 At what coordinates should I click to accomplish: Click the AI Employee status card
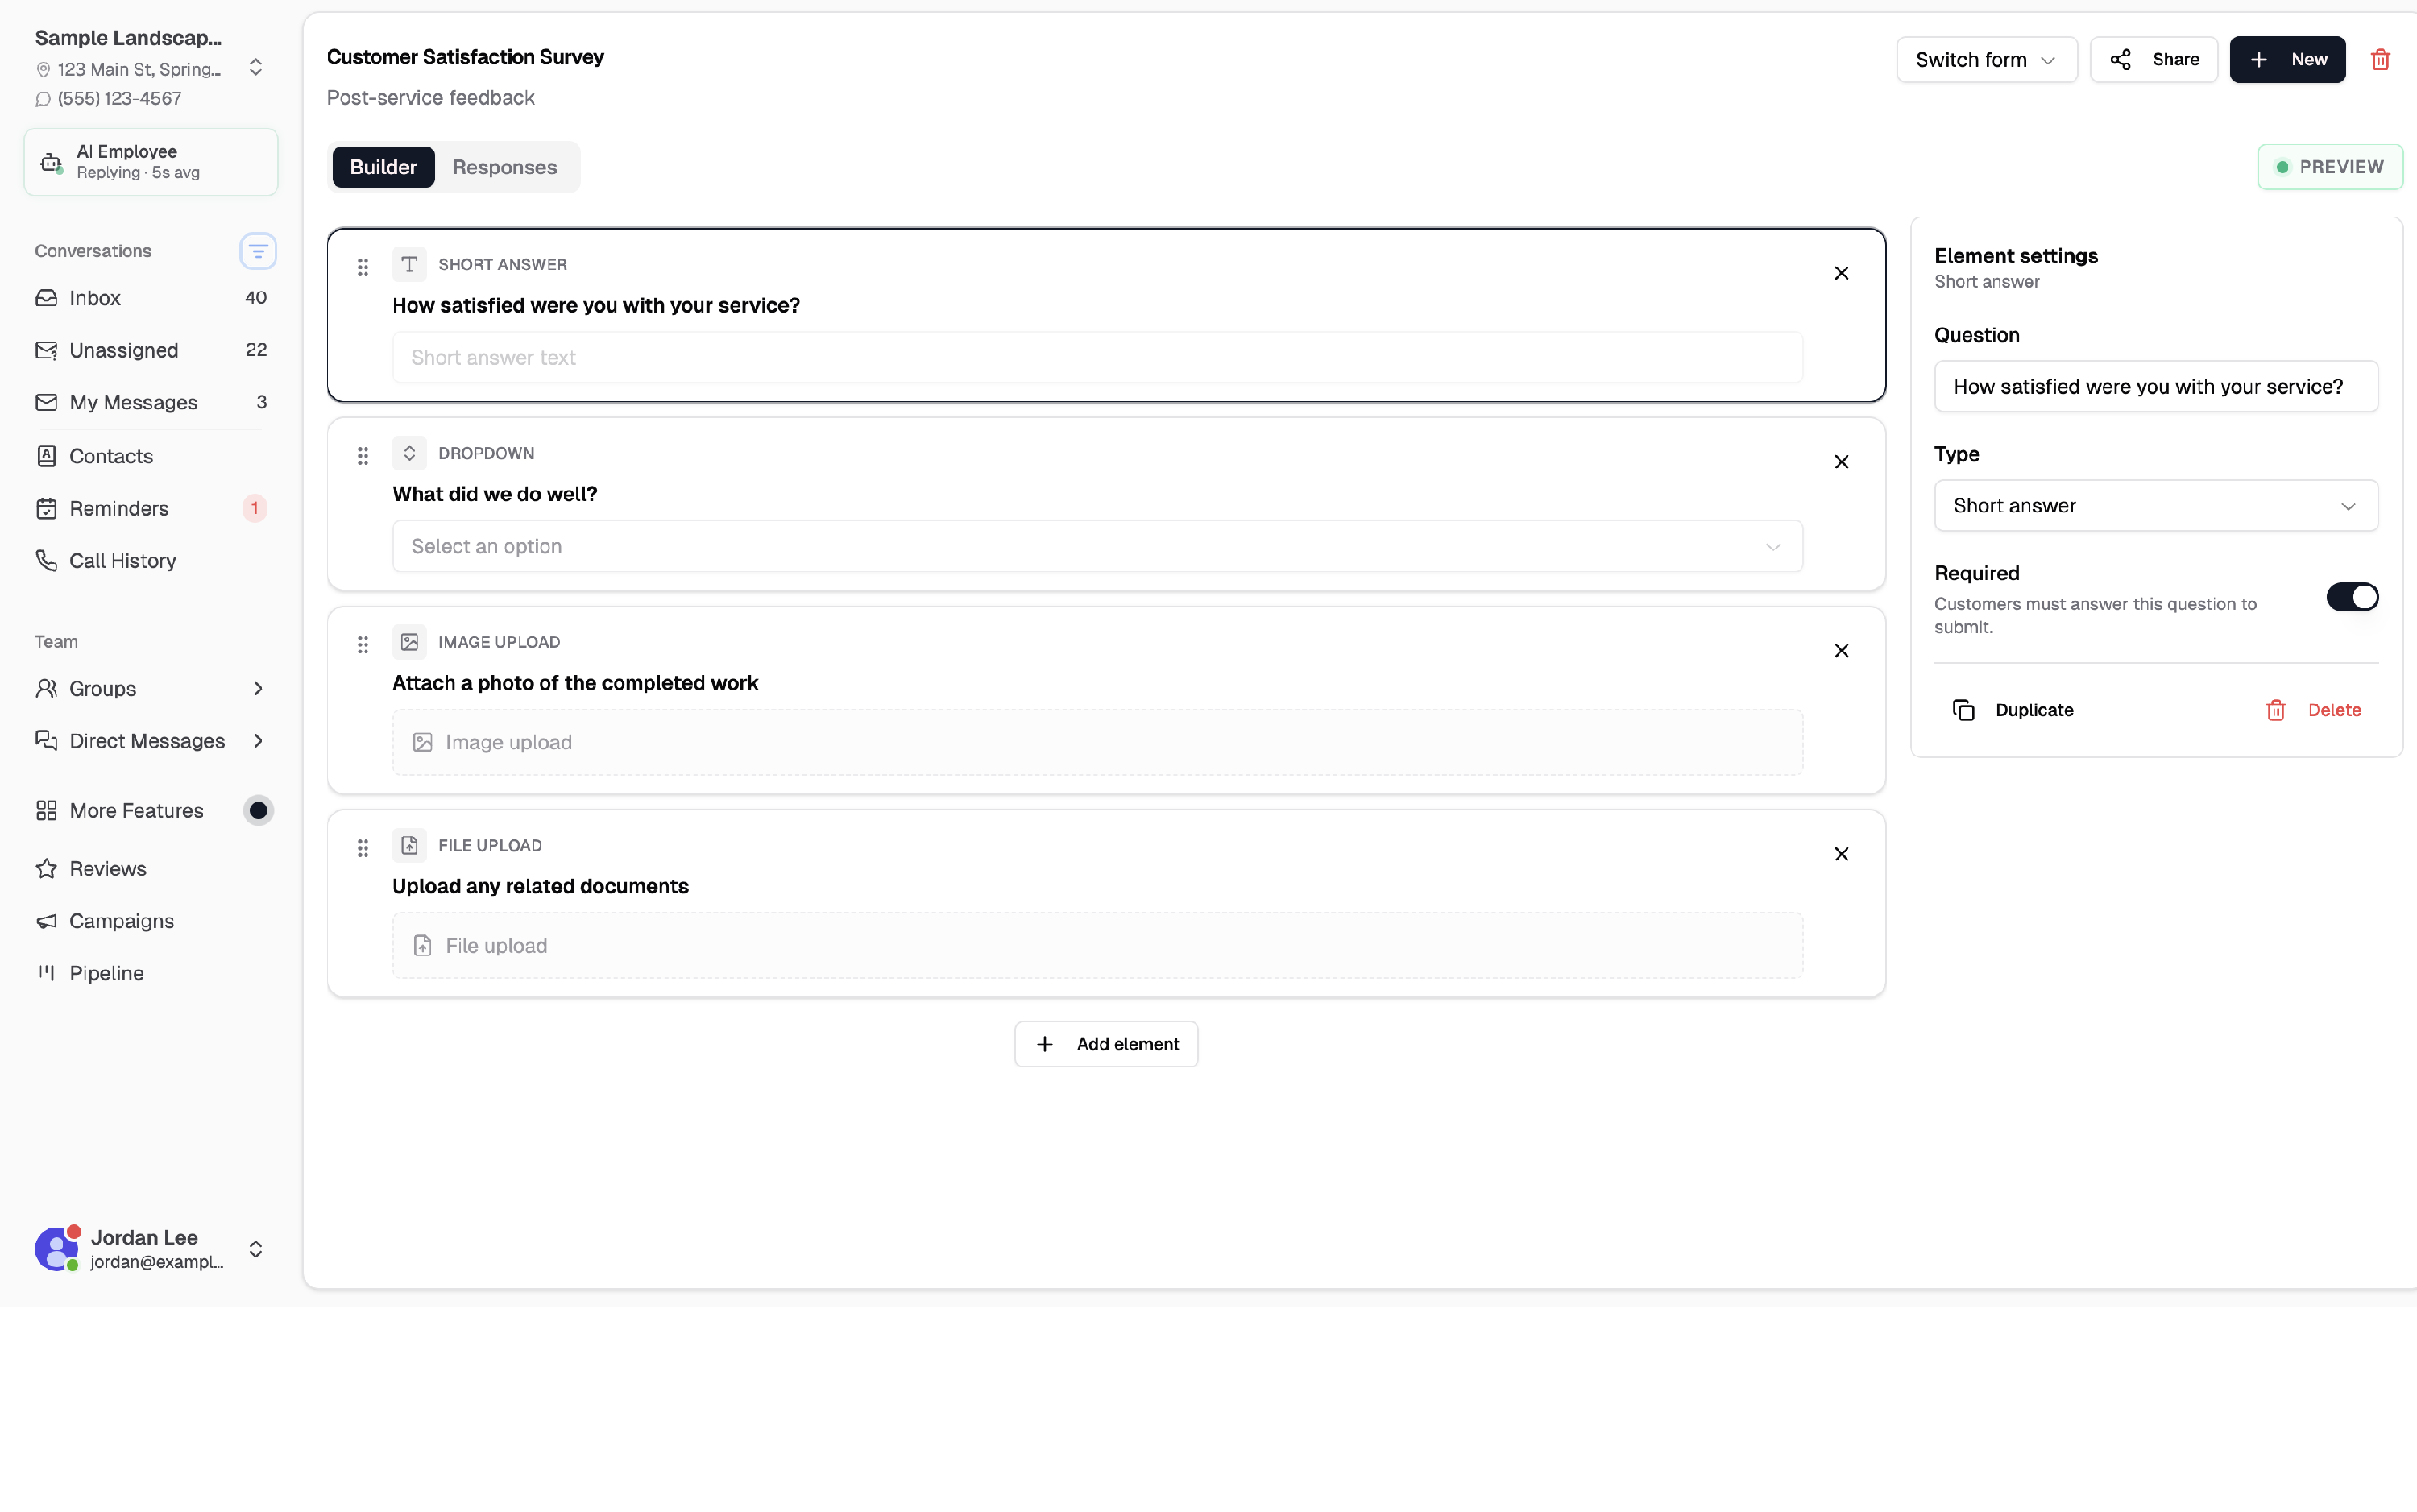coord(151,162)
